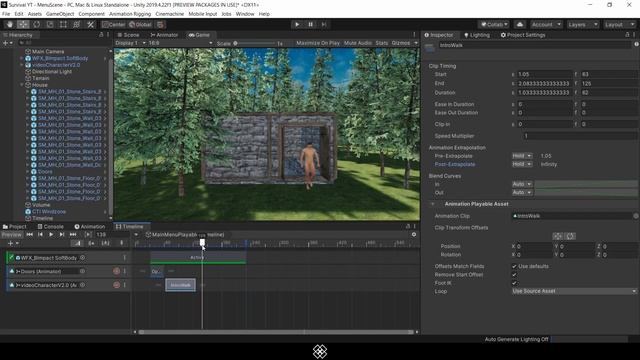Open the Layout dropdown

pyautogui.click(x=619, y=24)
